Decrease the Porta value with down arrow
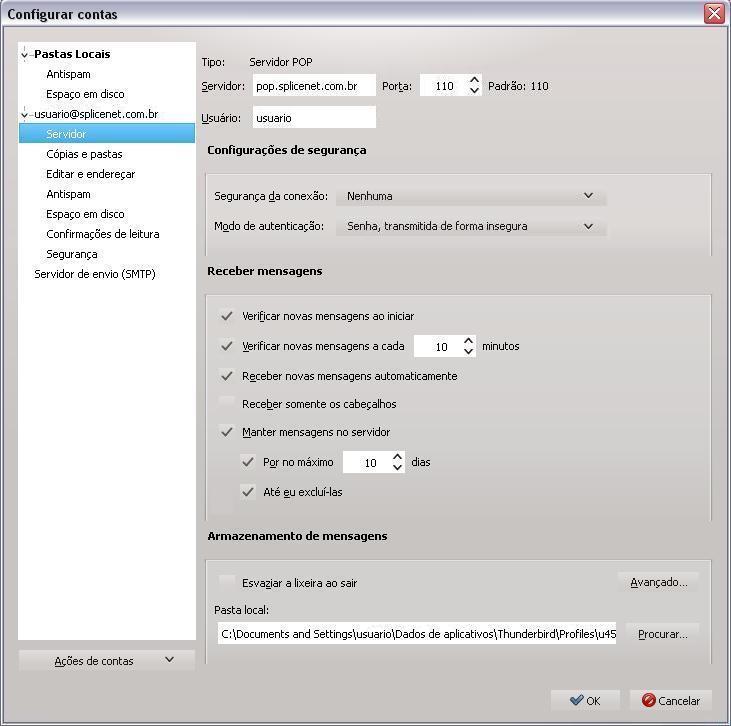The width and height of the screenshot is (731, 726). [x=475, y=91]
